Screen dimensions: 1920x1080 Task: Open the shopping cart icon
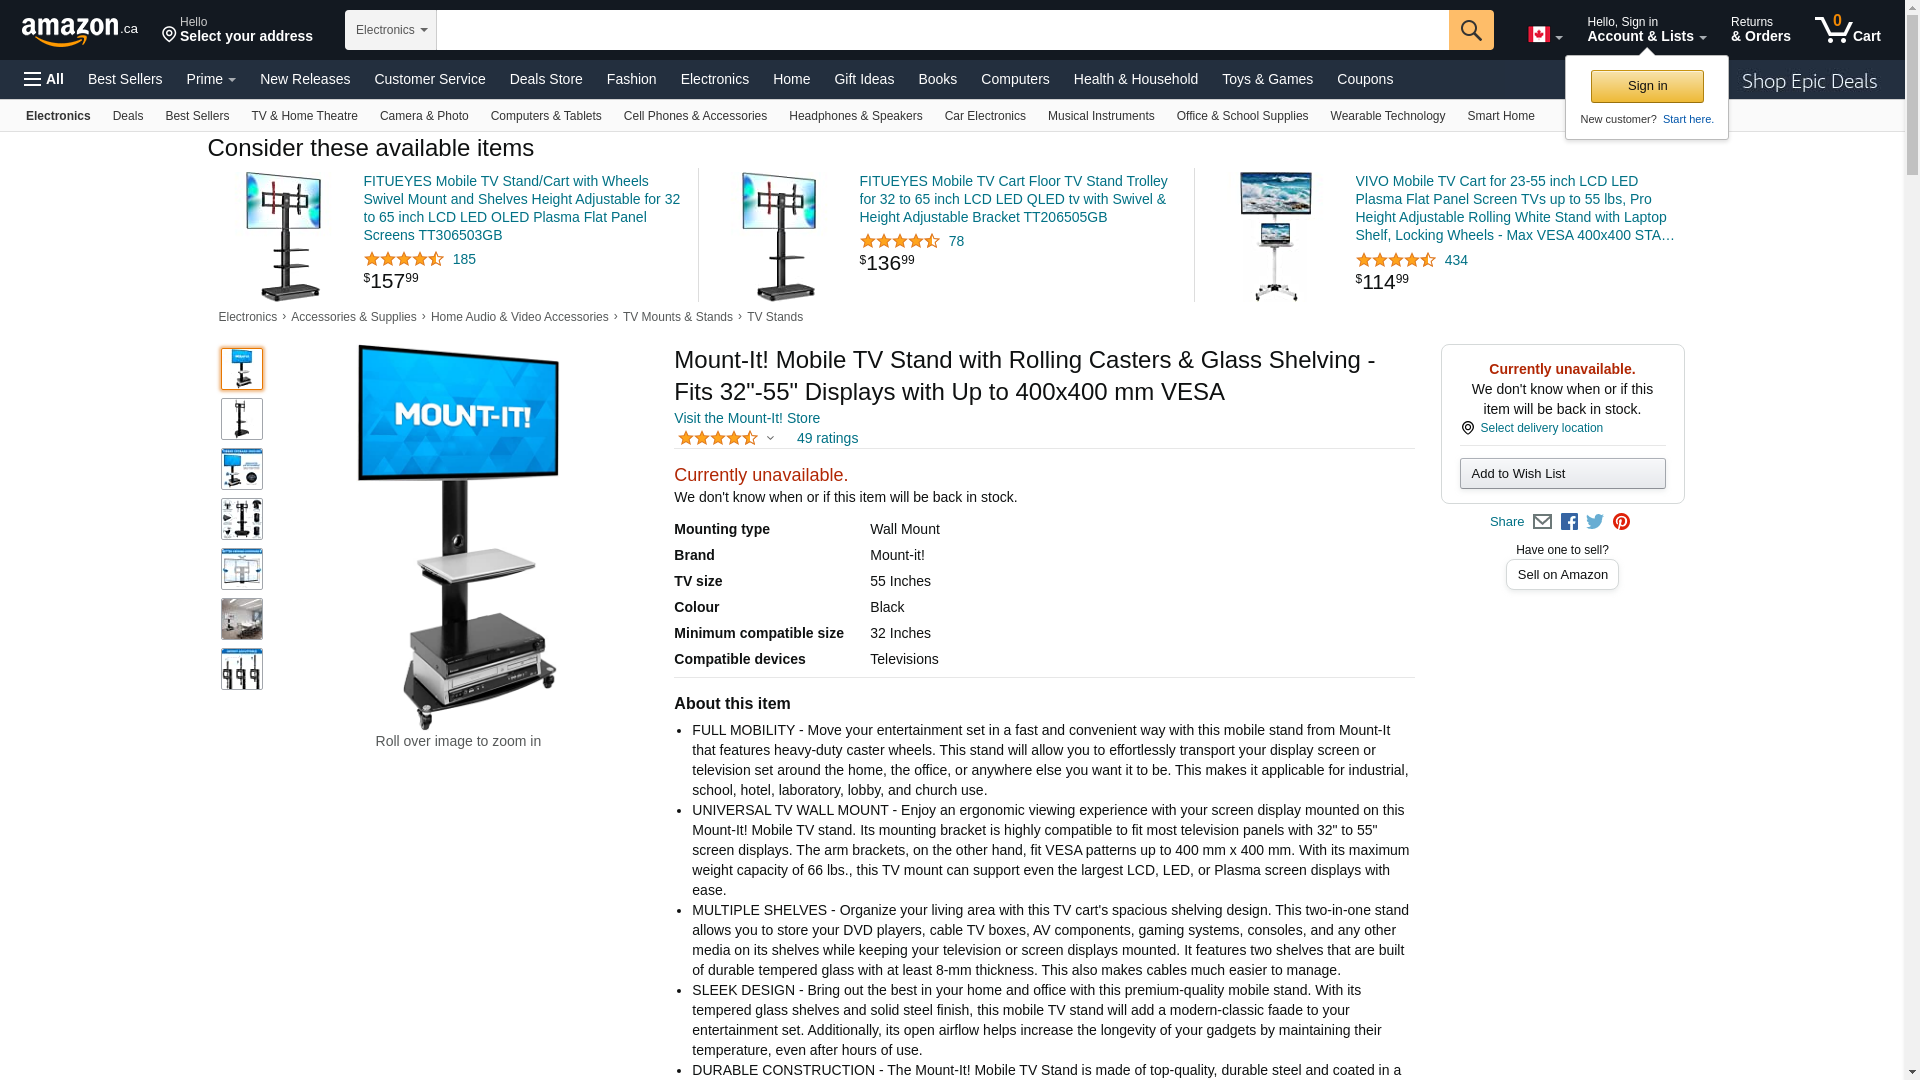point(1847,30)
